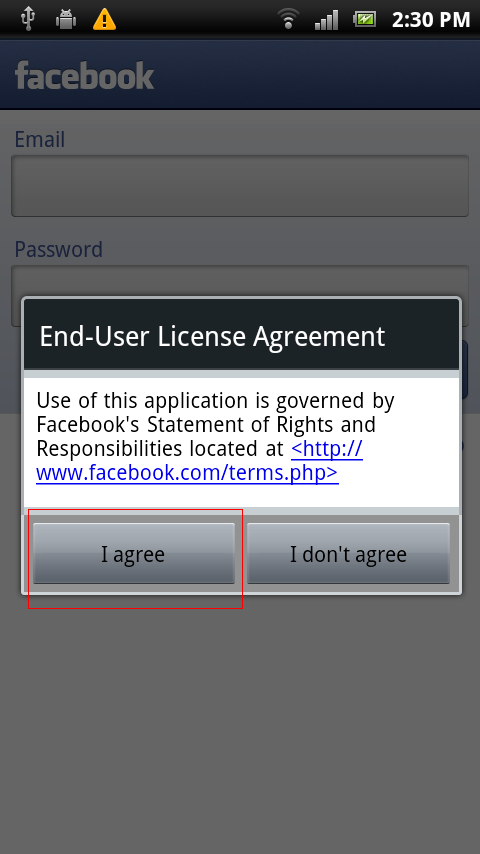Tap the 2:30 PM clock
This screenshot has height=854, width=480.
[x=430, y=20]
